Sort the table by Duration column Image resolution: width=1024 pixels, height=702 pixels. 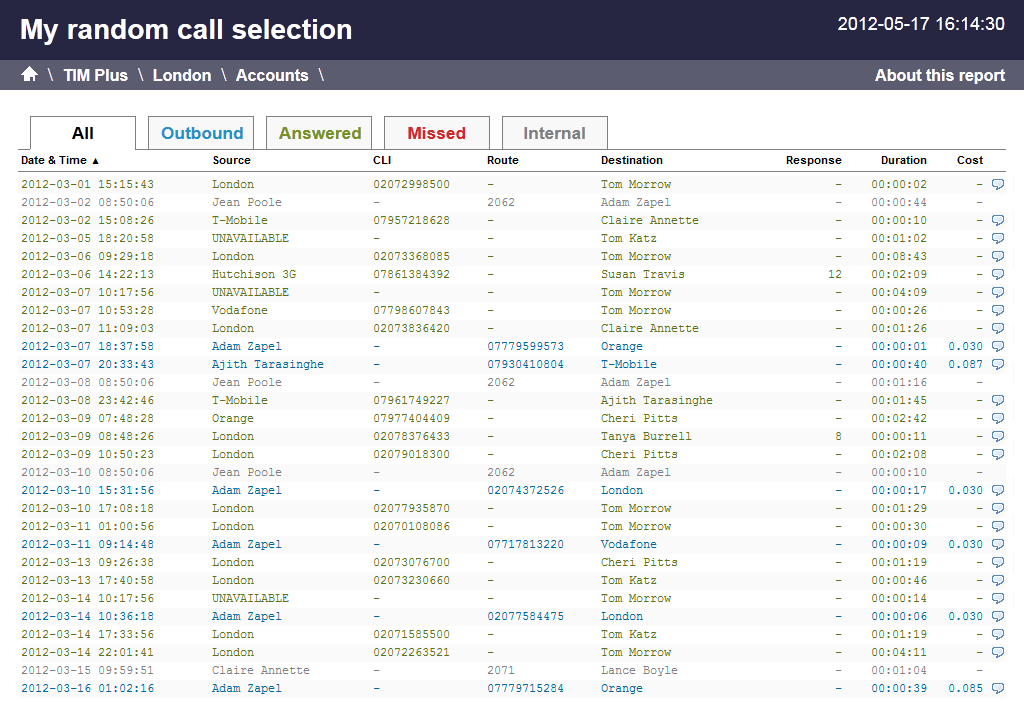903,160
